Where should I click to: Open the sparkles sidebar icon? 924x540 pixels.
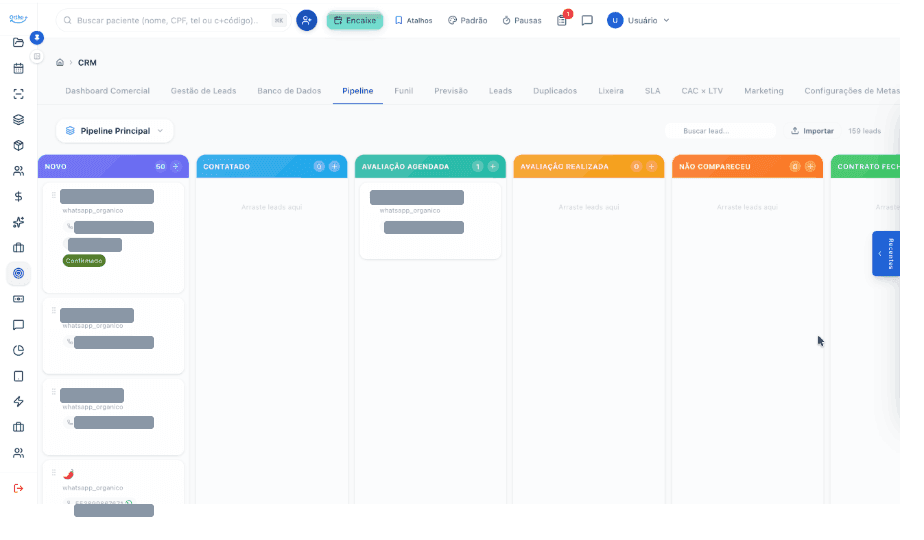18,222
